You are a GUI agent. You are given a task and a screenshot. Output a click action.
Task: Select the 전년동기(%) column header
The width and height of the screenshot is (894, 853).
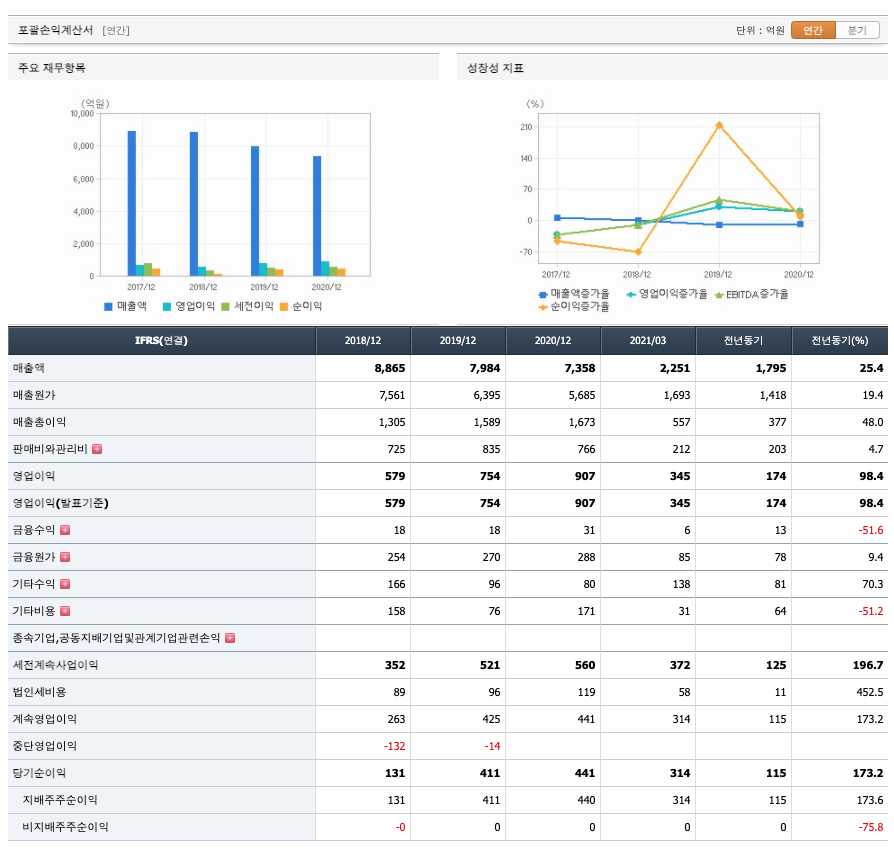[840, 340]
